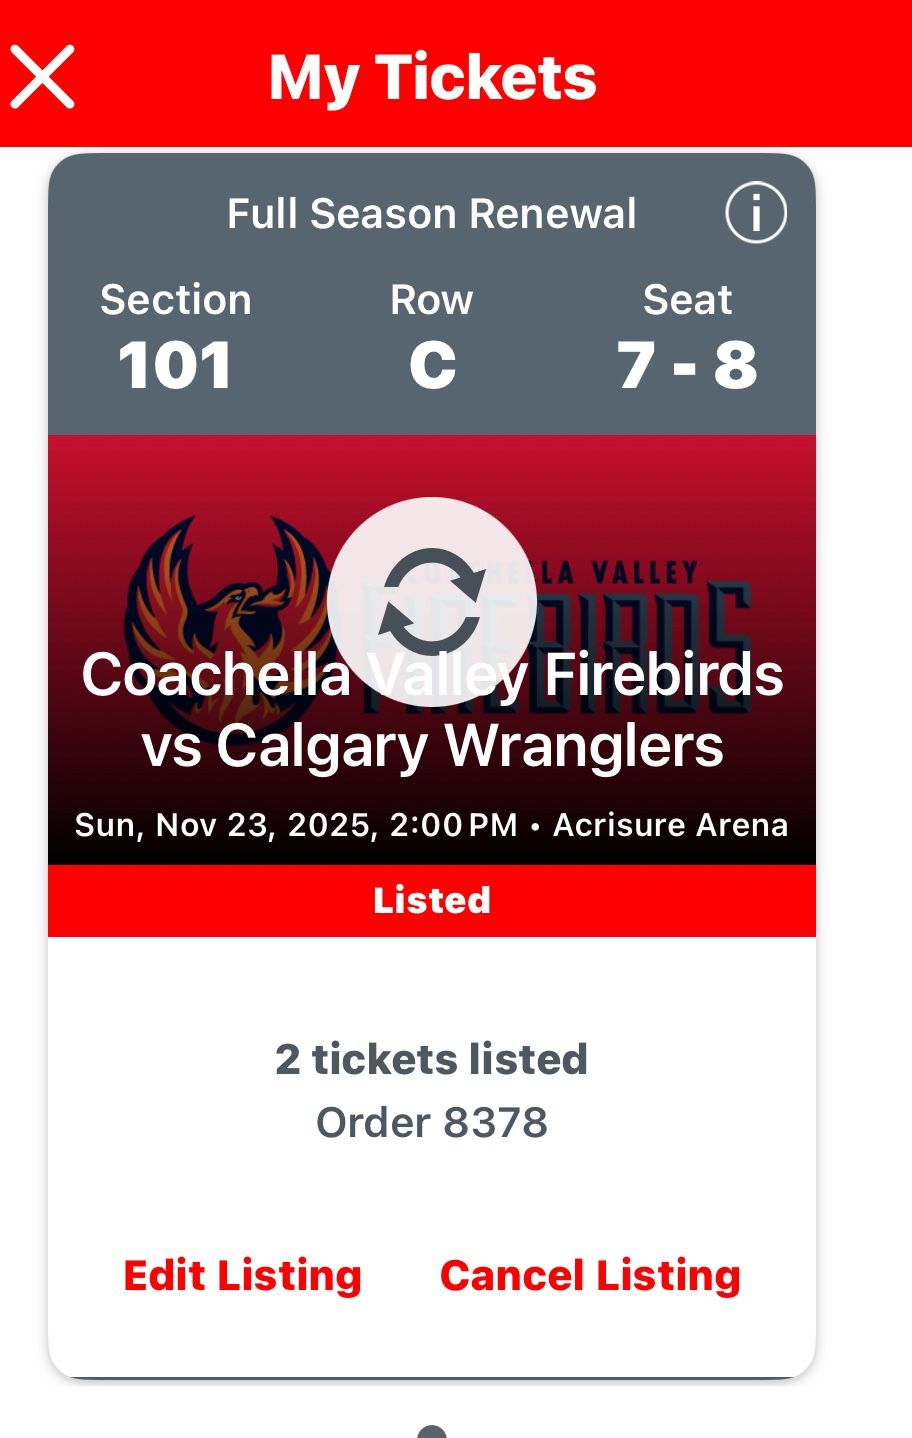Click the X to close My Tickets
This screenshot has height=1438, width=912.
[x=42, y=75]
